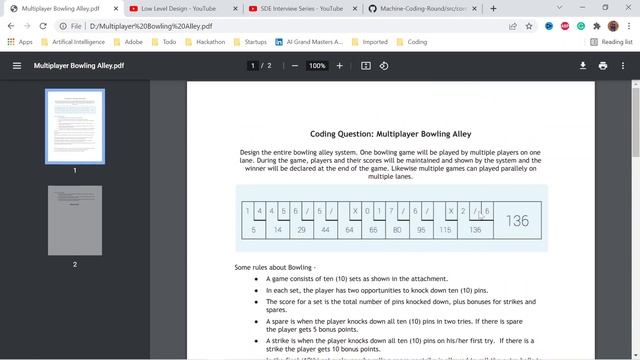Image resolution: width=640 pixels, height=360 pixels.
Task: Open the Chrome three-dot menu
Action: 629,26
